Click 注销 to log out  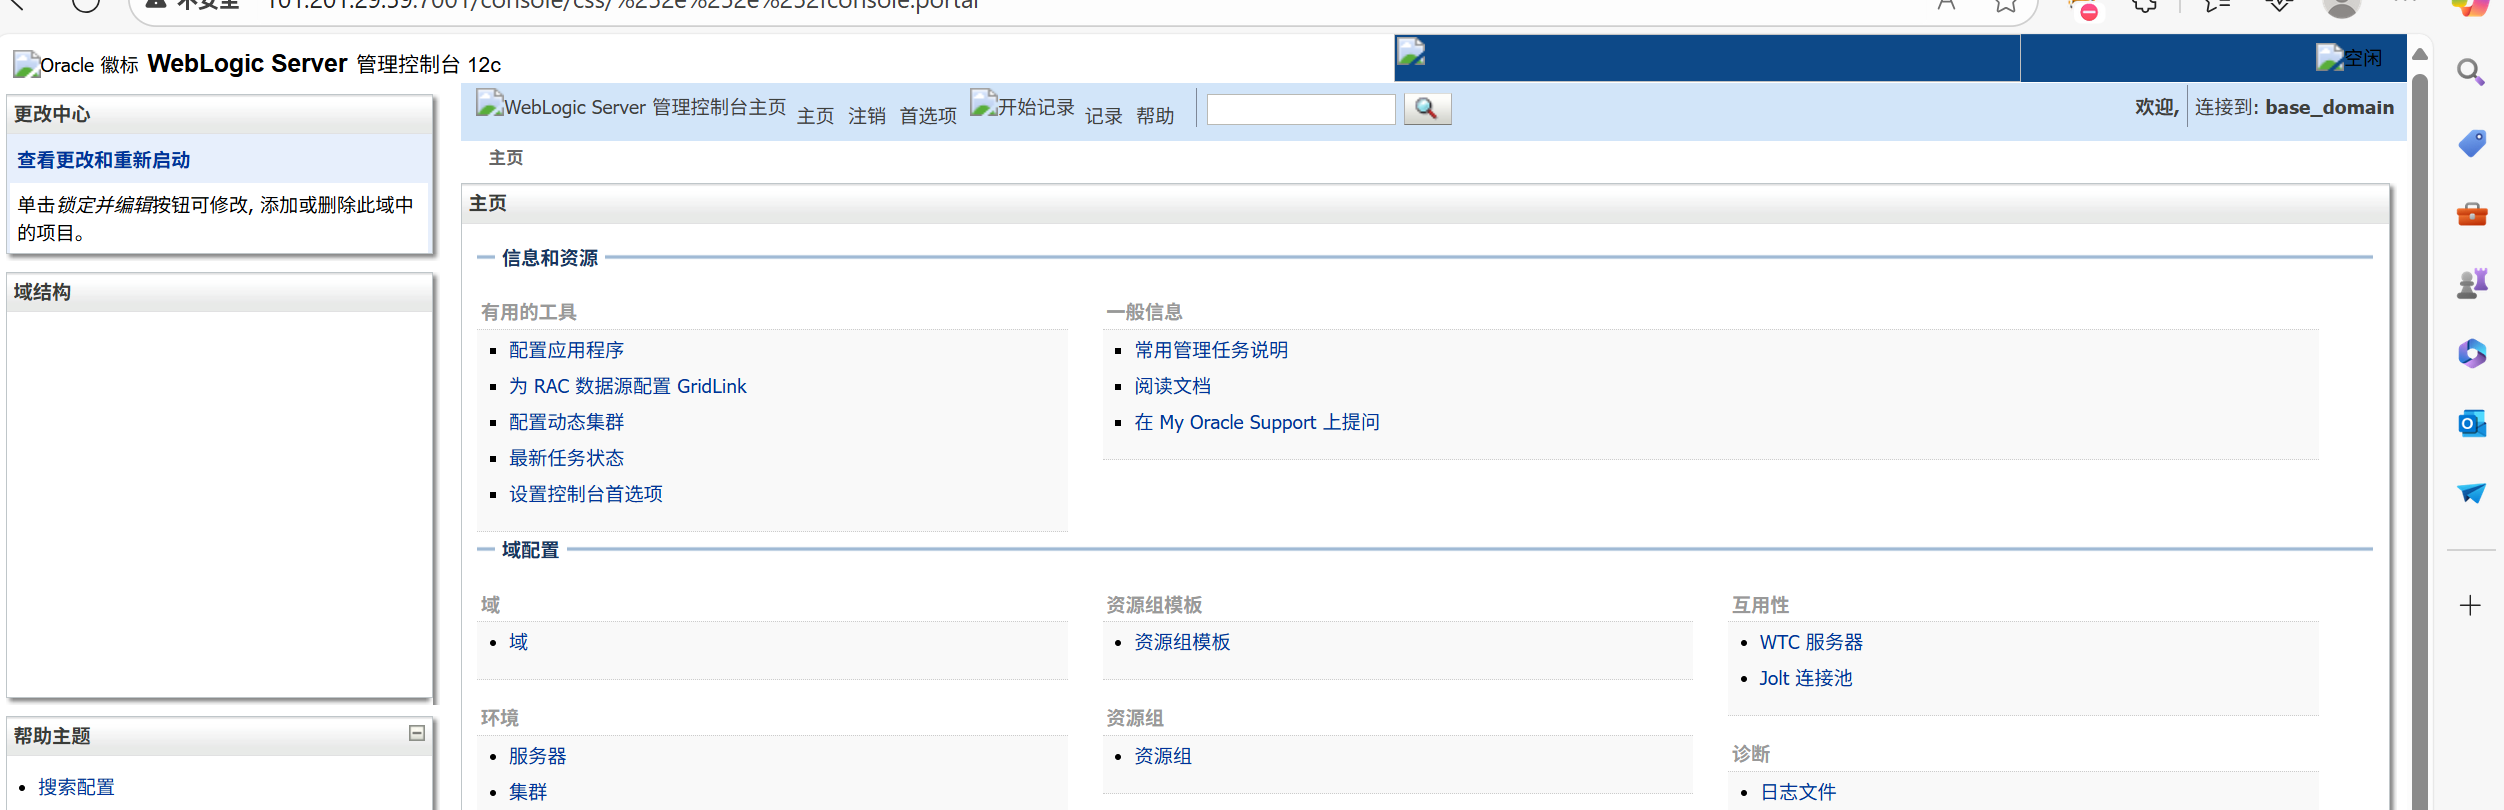pos(867,116)
